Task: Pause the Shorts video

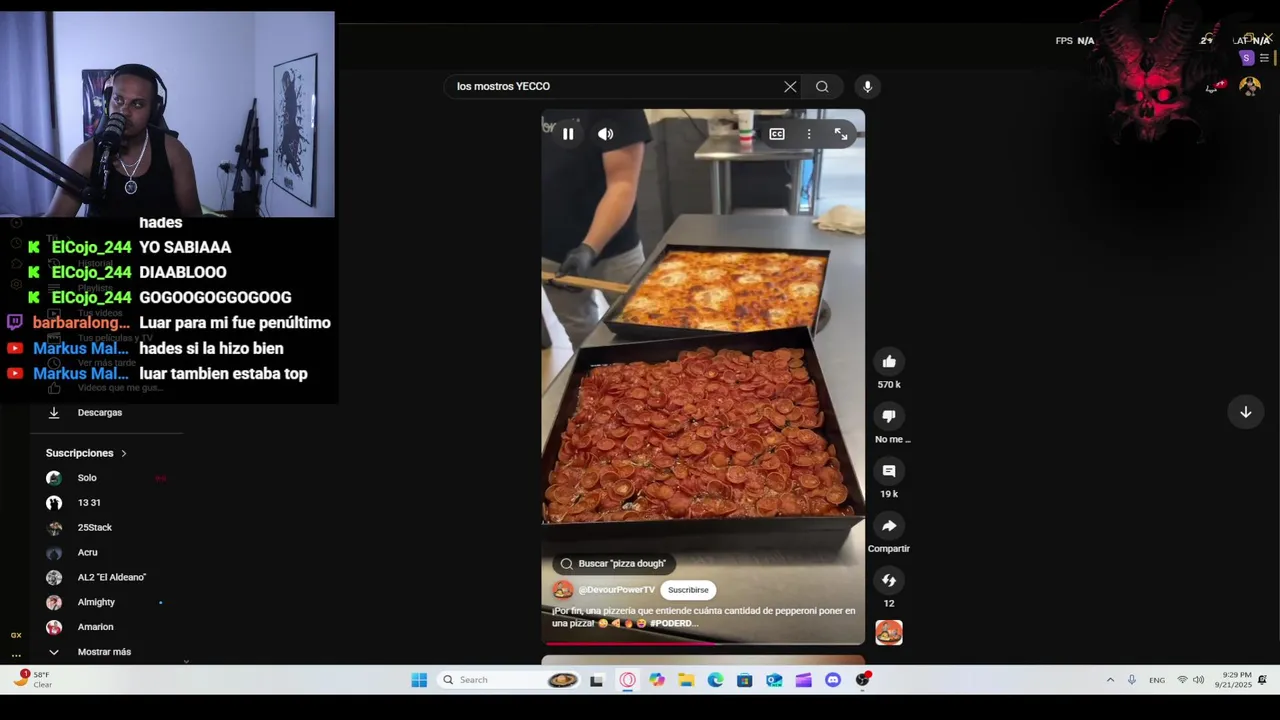Action: (x=568, y=134)
